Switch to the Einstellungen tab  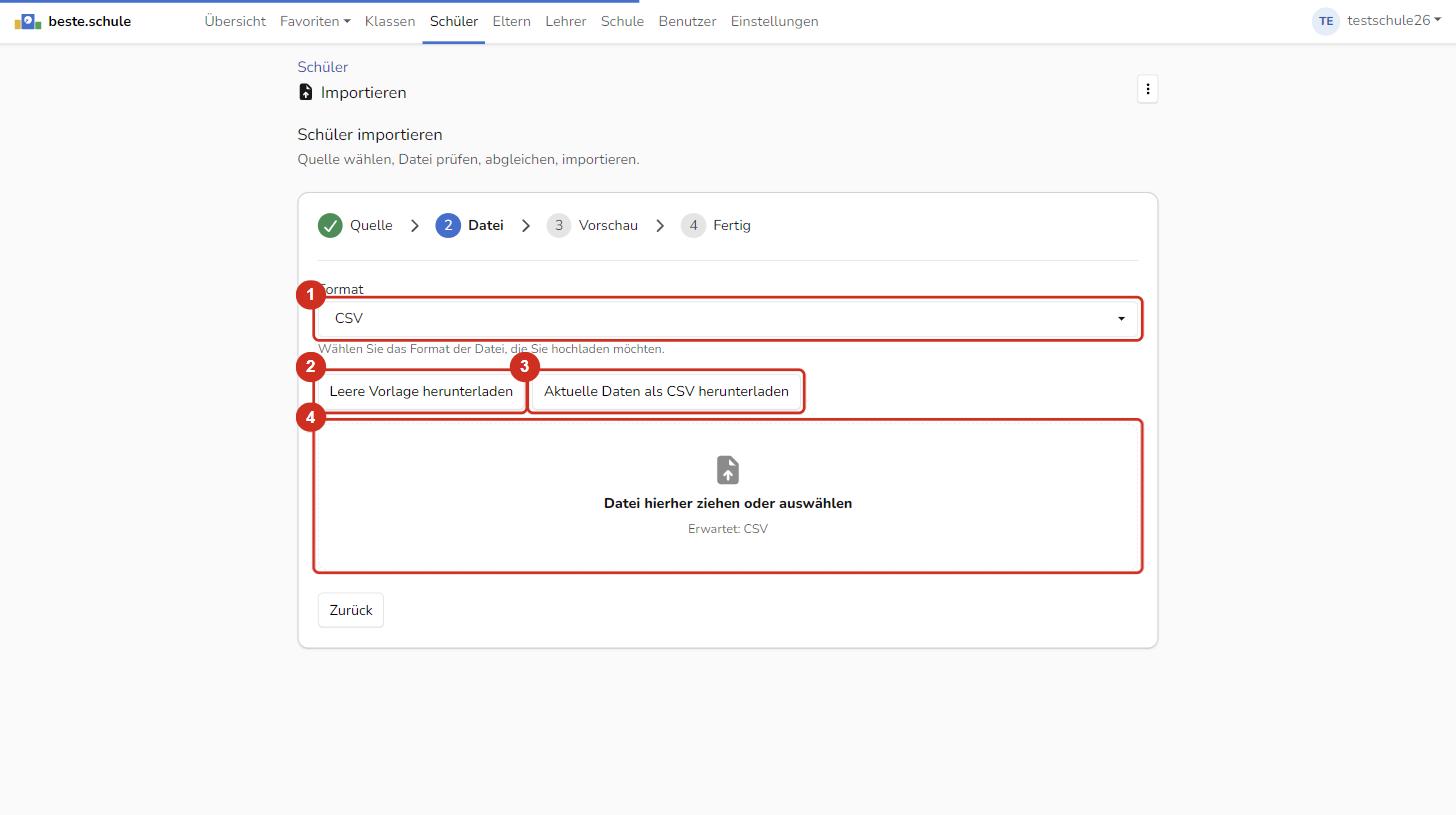click(x=774, y=21)
